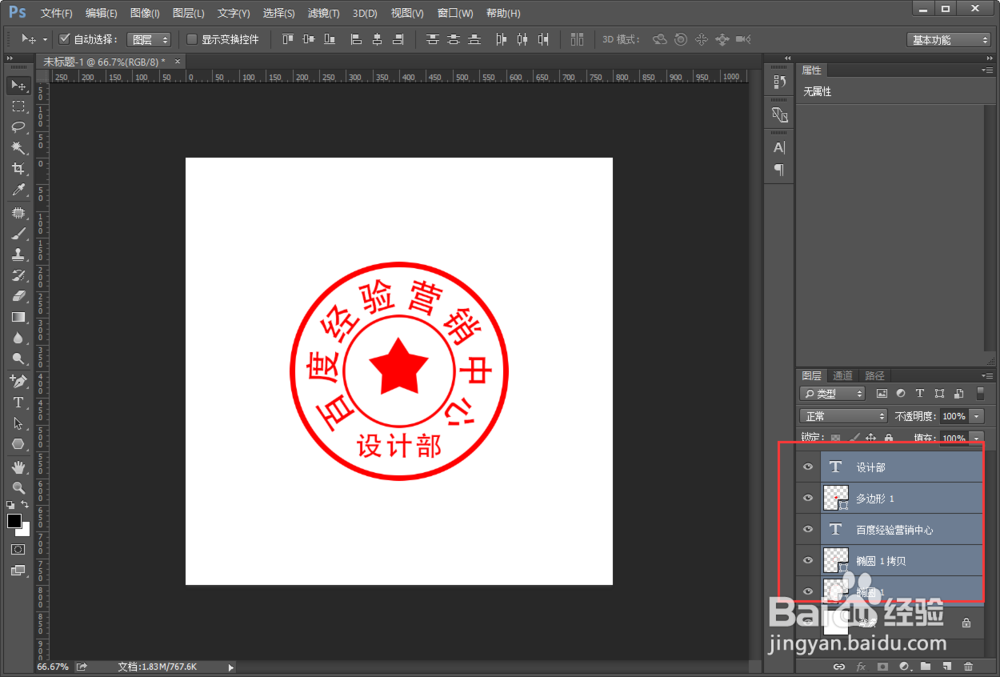Click the 66.67% zoom field
This screenshot has height=677, width=1000.
pyautogui.click(x=52, y=667)
